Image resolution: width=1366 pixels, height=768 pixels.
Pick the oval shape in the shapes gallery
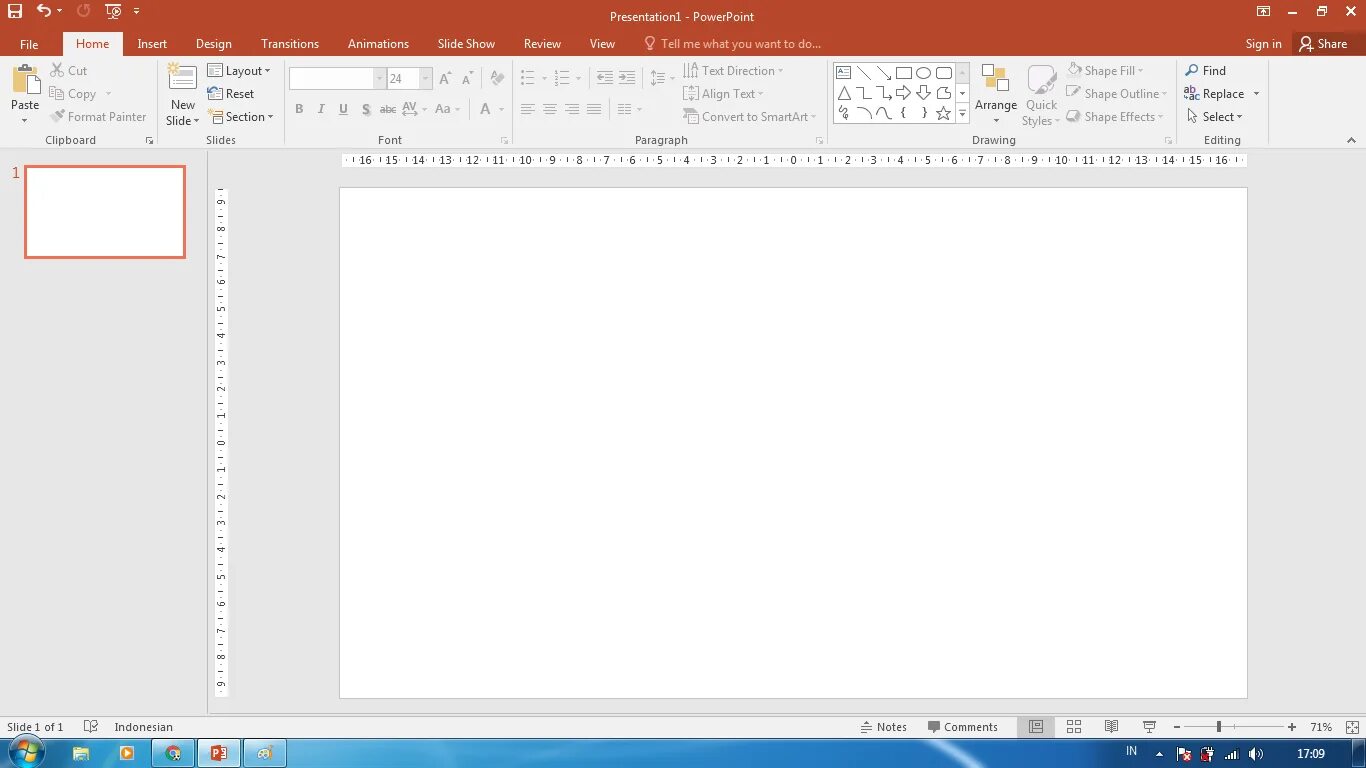coord(923,73)
